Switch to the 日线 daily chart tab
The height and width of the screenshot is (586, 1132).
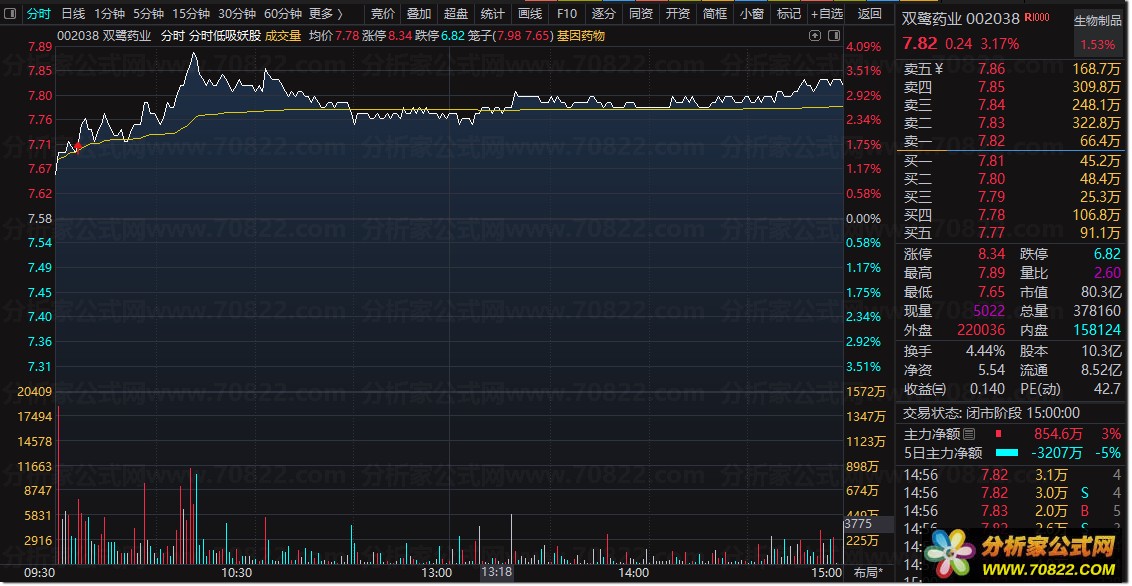pos(73,14)
